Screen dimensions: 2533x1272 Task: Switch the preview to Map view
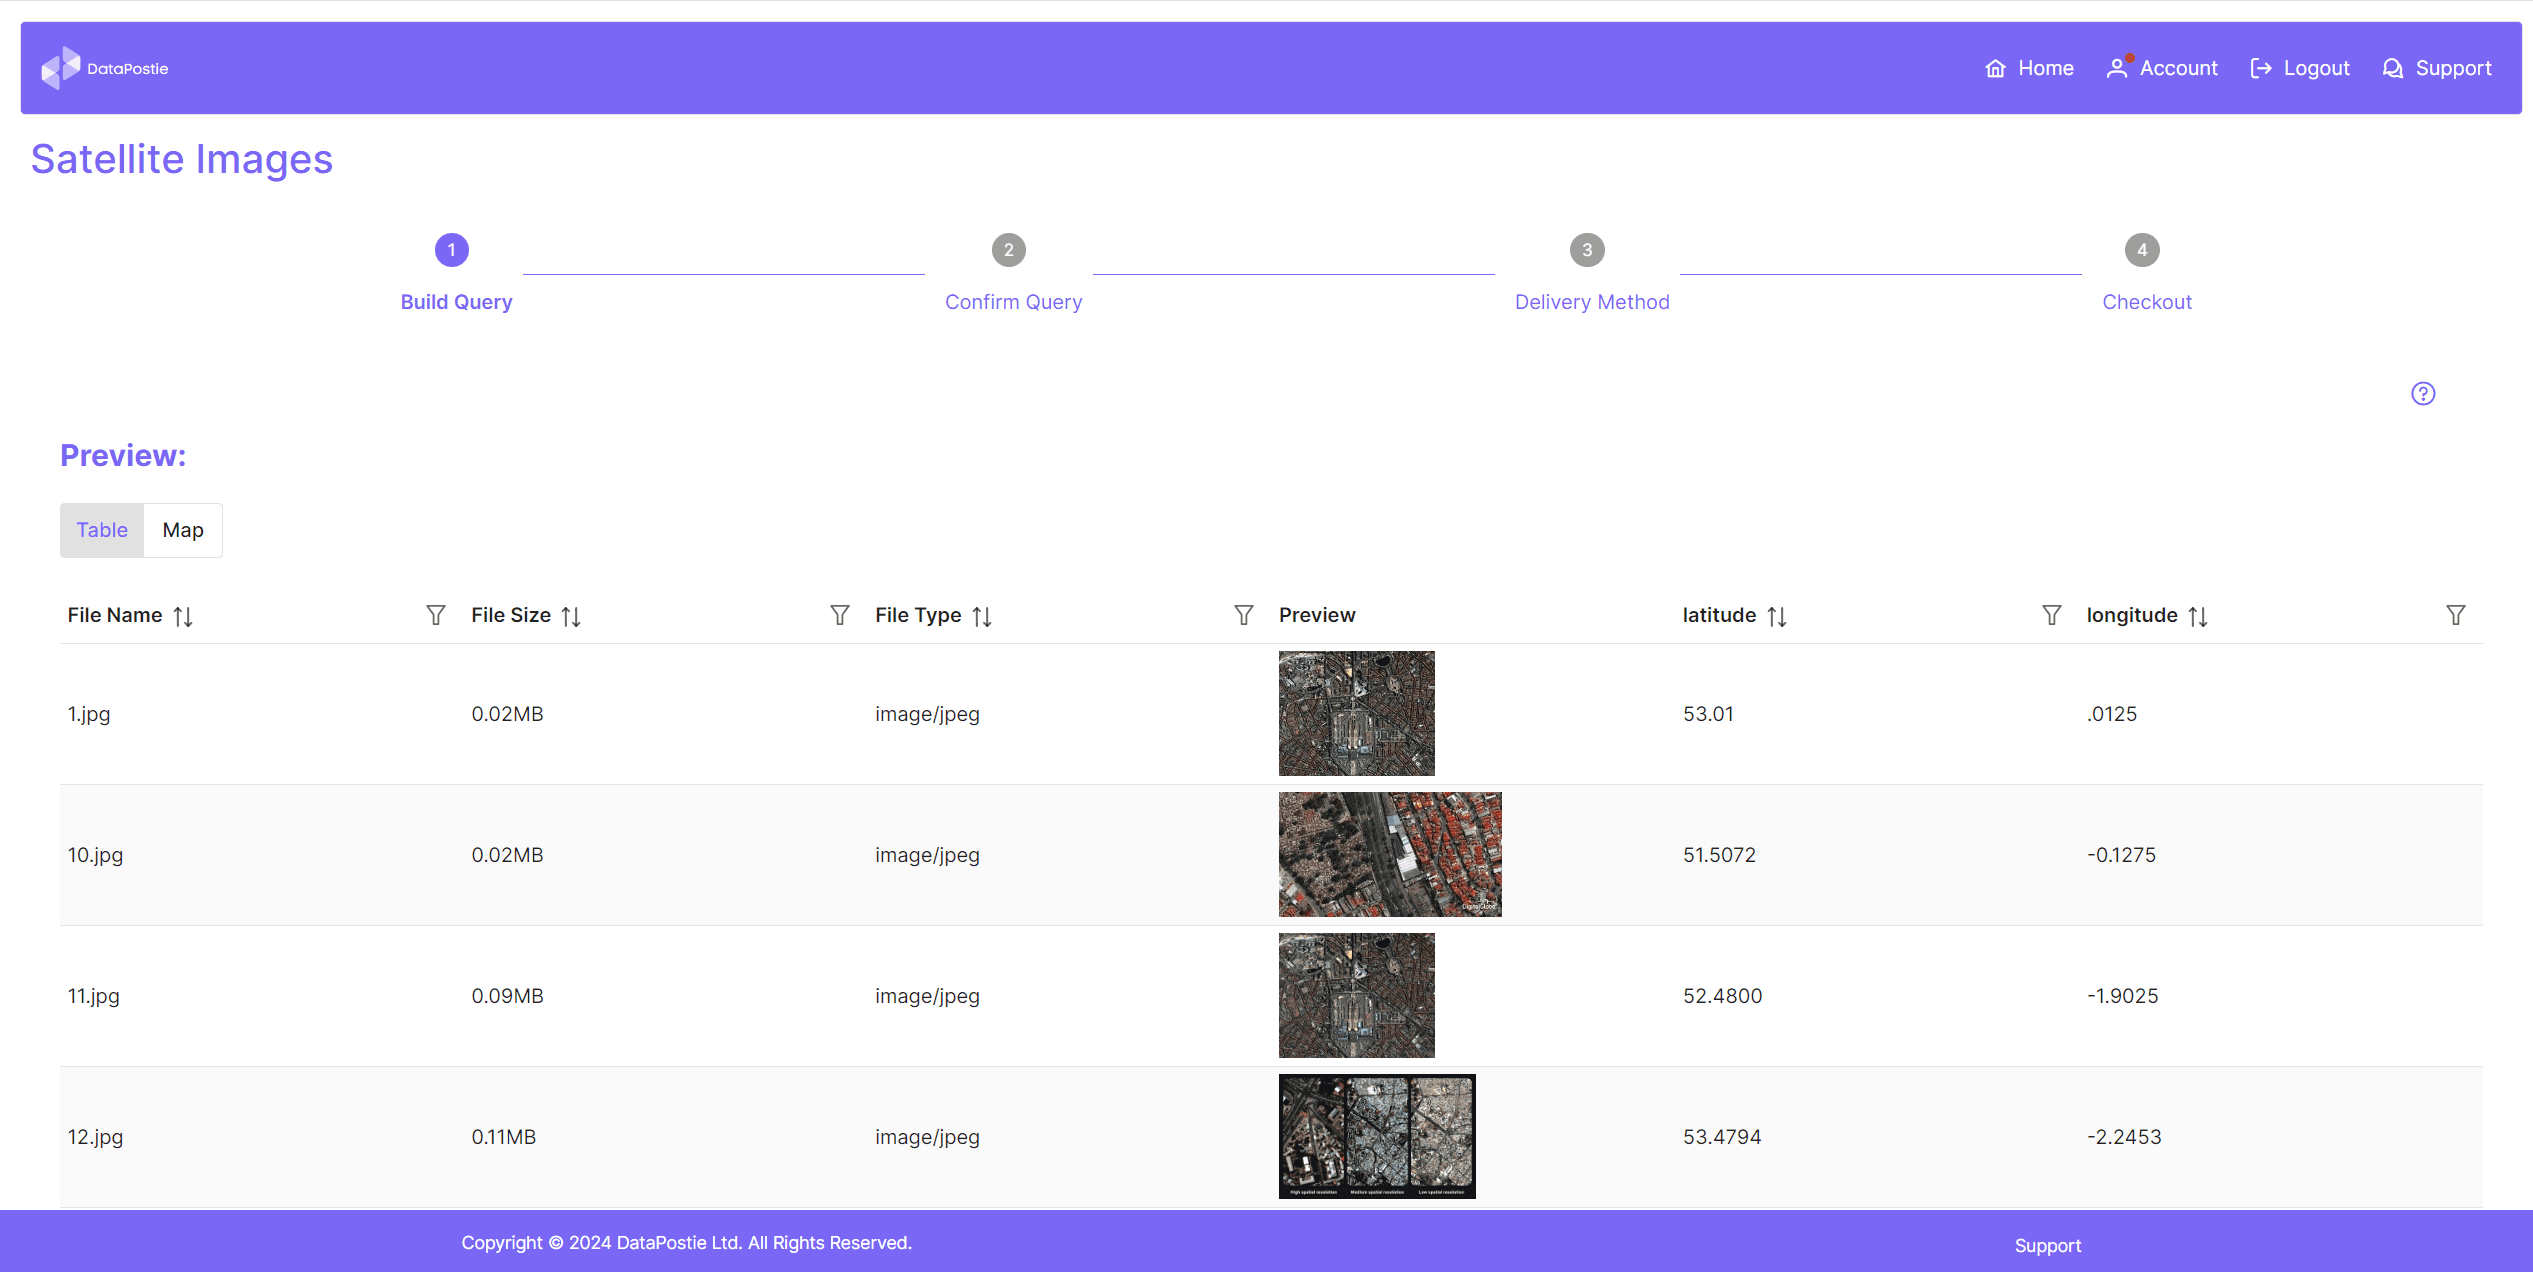coord(182,530)
